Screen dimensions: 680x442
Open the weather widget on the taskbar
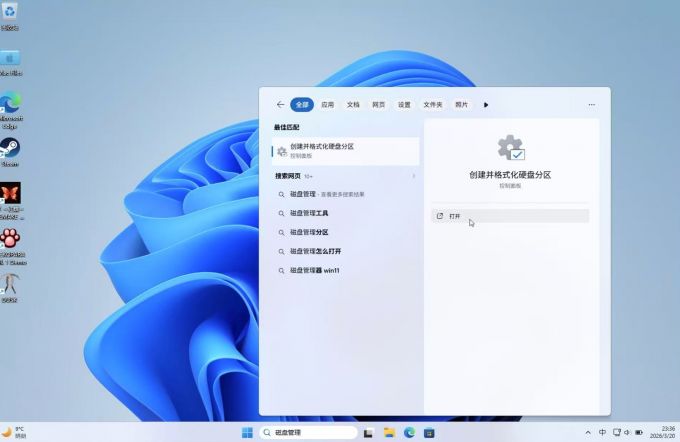(14, 432)
